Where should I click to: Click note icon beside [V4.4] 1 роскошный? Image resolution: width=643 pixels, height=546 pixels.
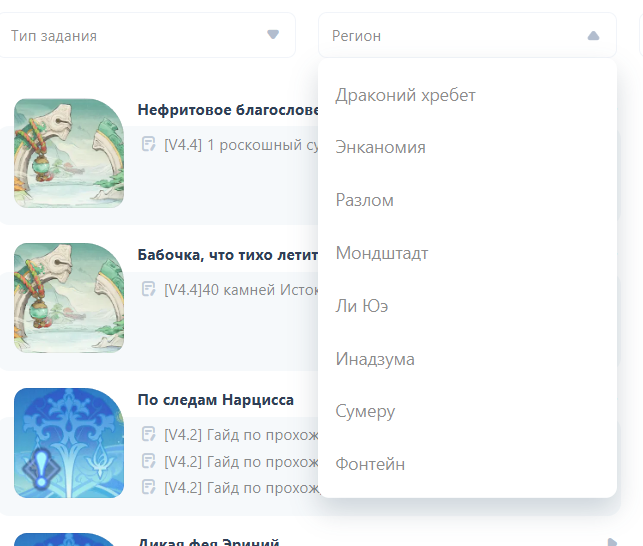pos(148,144)
